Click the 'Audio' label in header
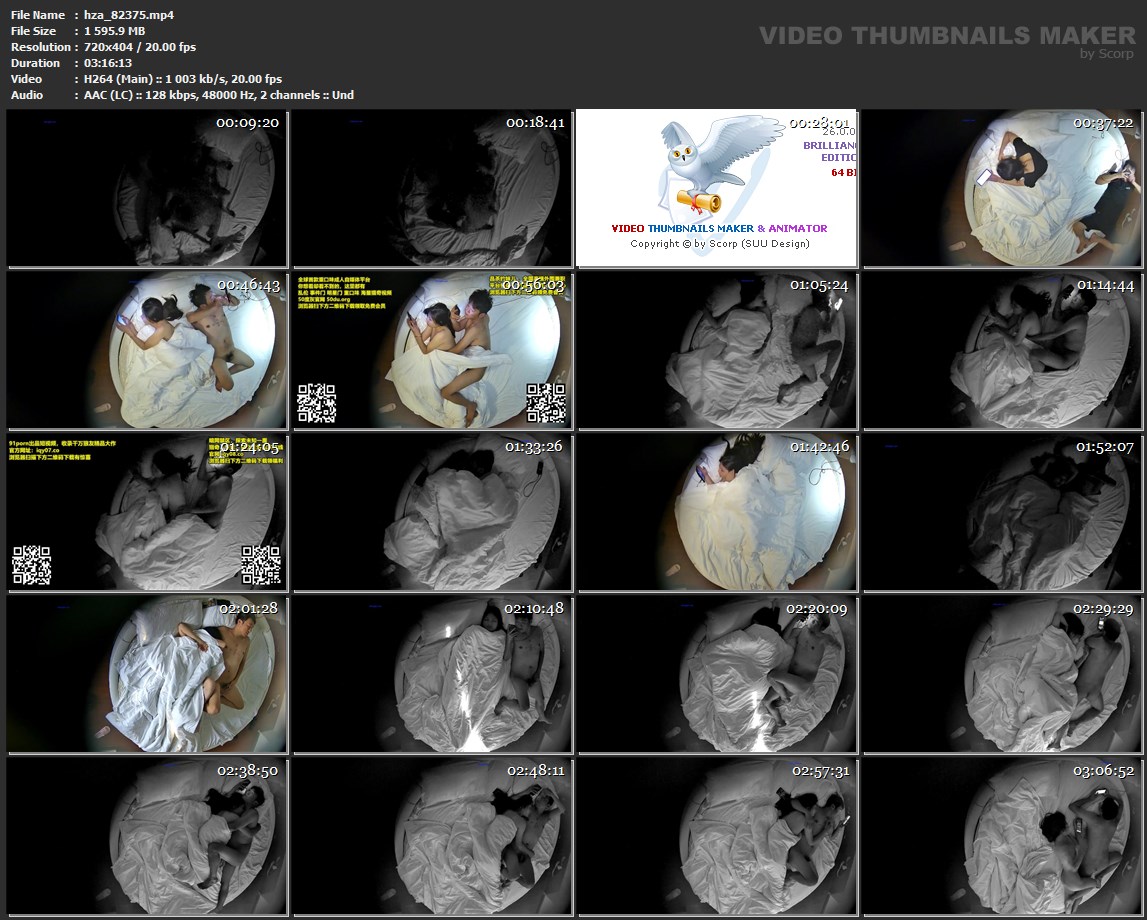1147x920 pixels. [x=27, y=95]
